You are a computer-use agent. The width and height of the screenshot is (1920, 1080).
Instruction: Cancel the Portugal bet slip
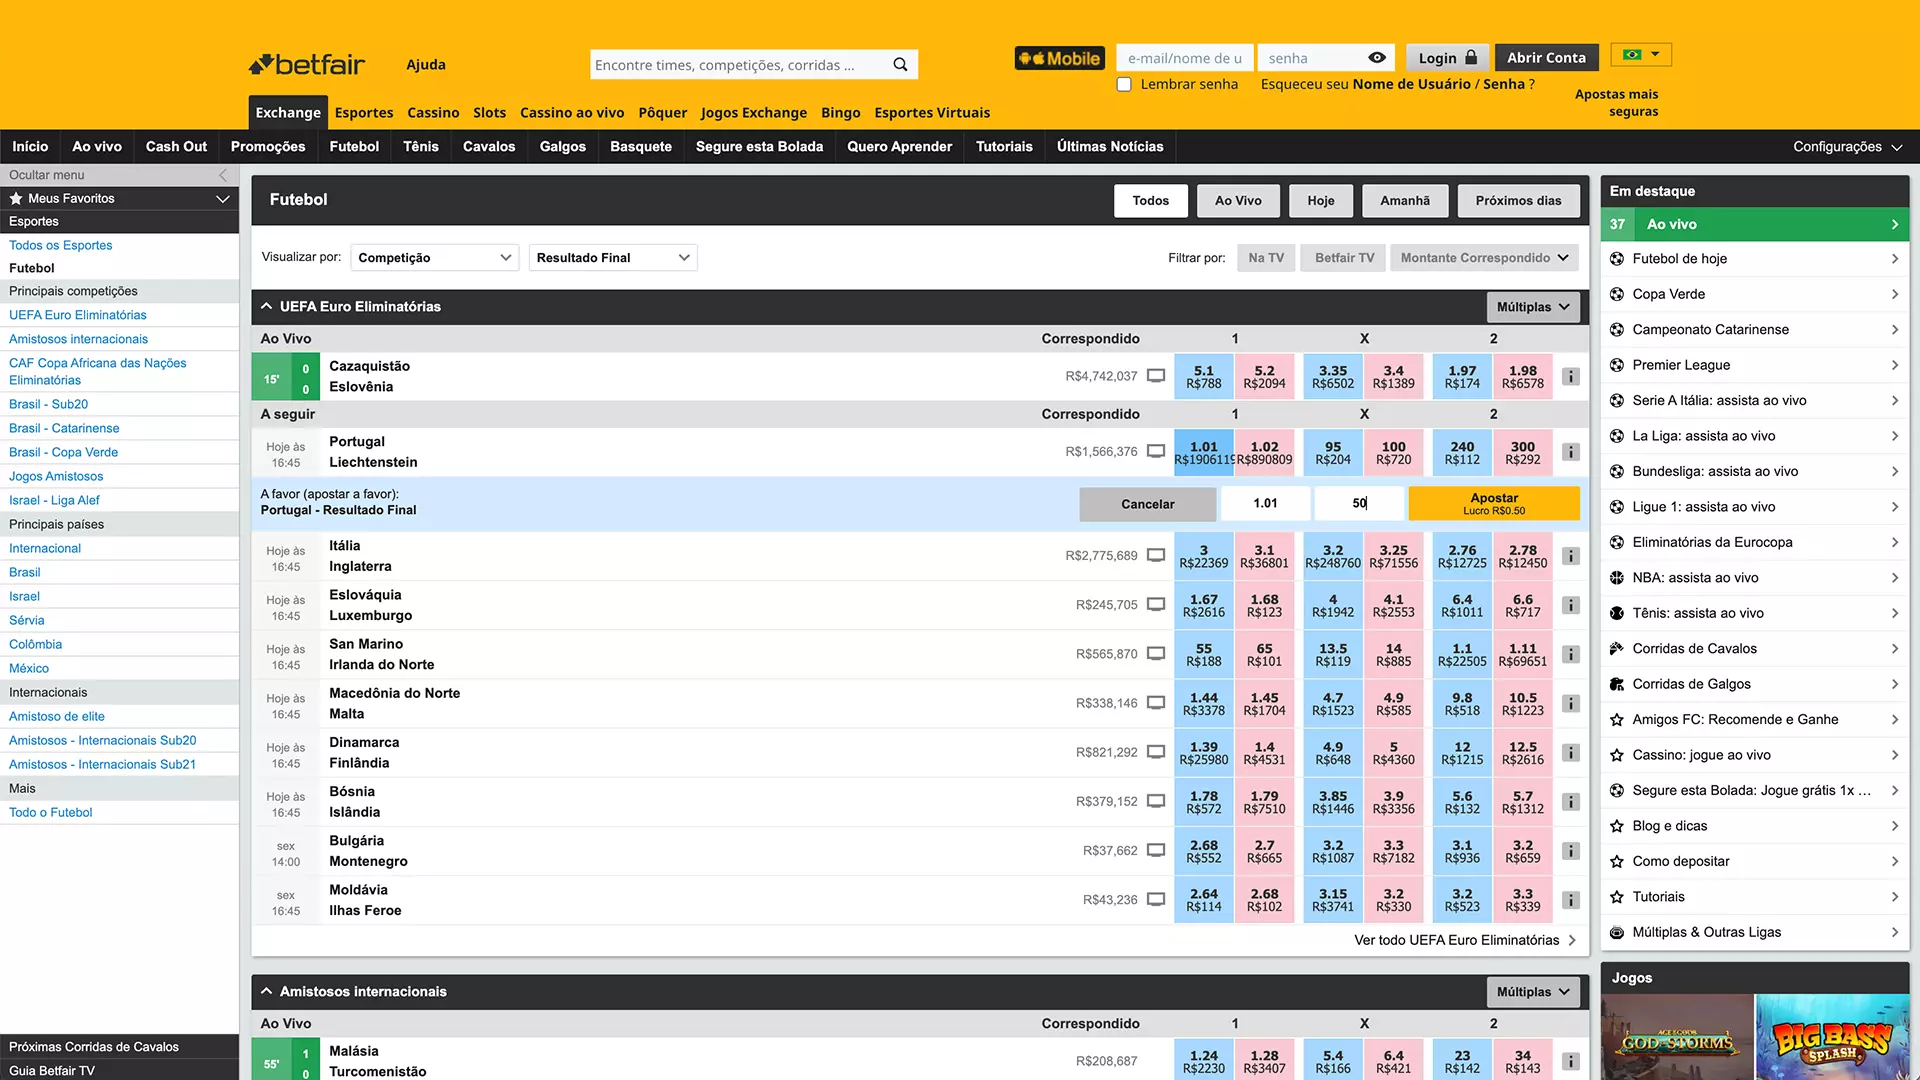[1147, 504]
